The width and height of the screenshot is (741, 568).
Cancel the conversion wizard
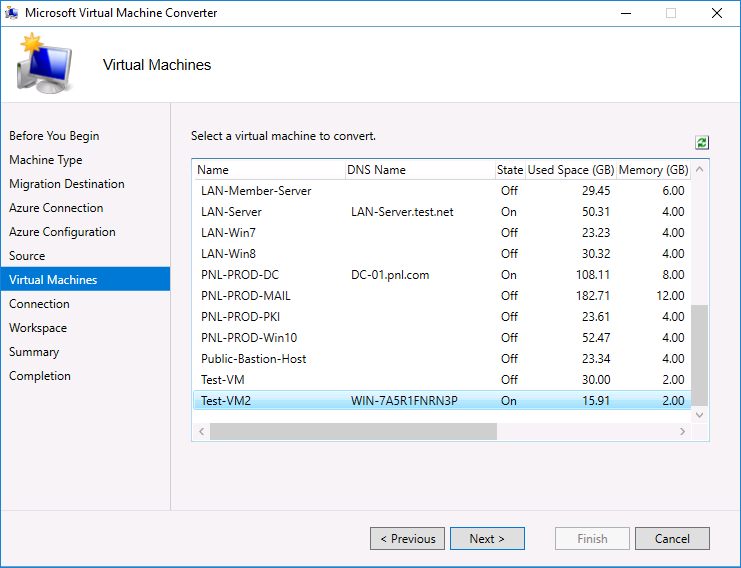[672, 539]
